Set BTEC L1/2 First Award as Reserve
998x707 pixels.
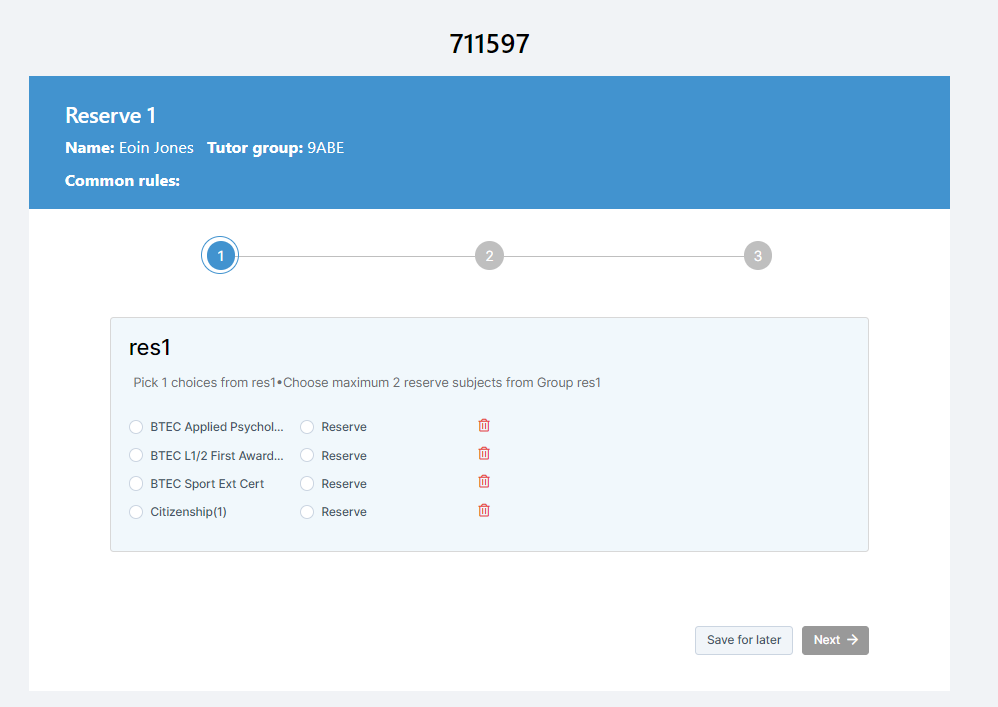coord(307,456)
